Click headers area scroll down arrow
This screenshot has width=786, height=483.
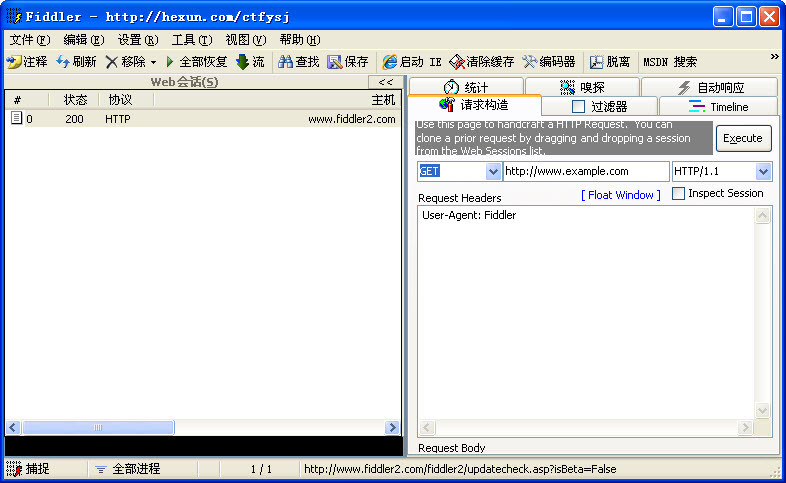(x=762, y=410)
